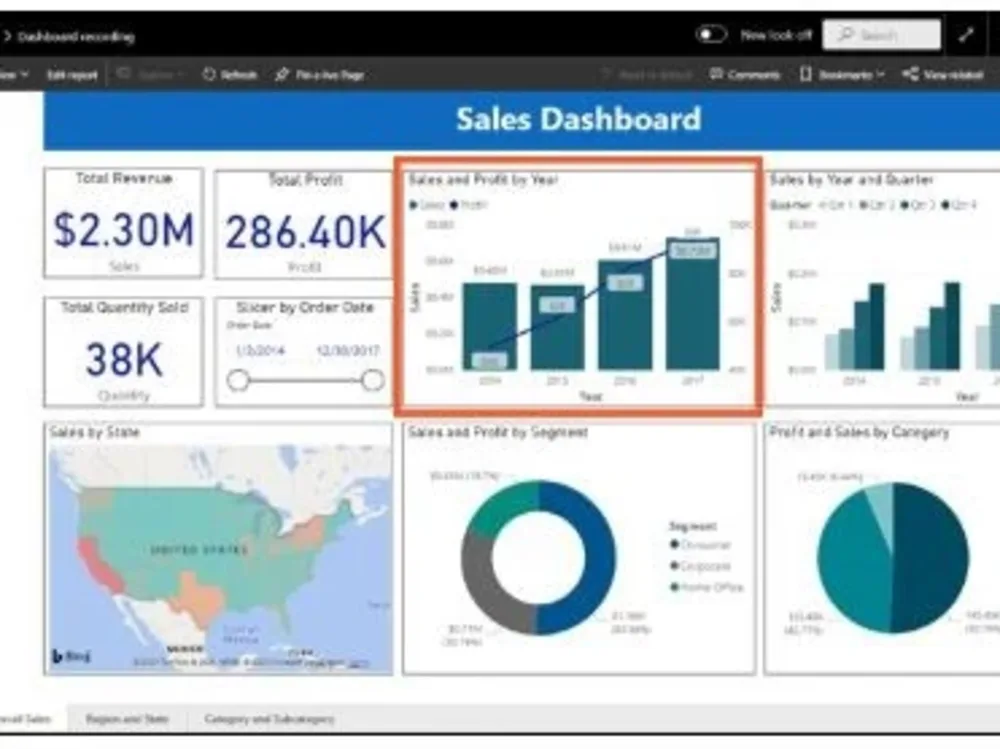Click the Search magnifier icon
This screenshot has height=749, width=1000.
[x=849, y=35]
